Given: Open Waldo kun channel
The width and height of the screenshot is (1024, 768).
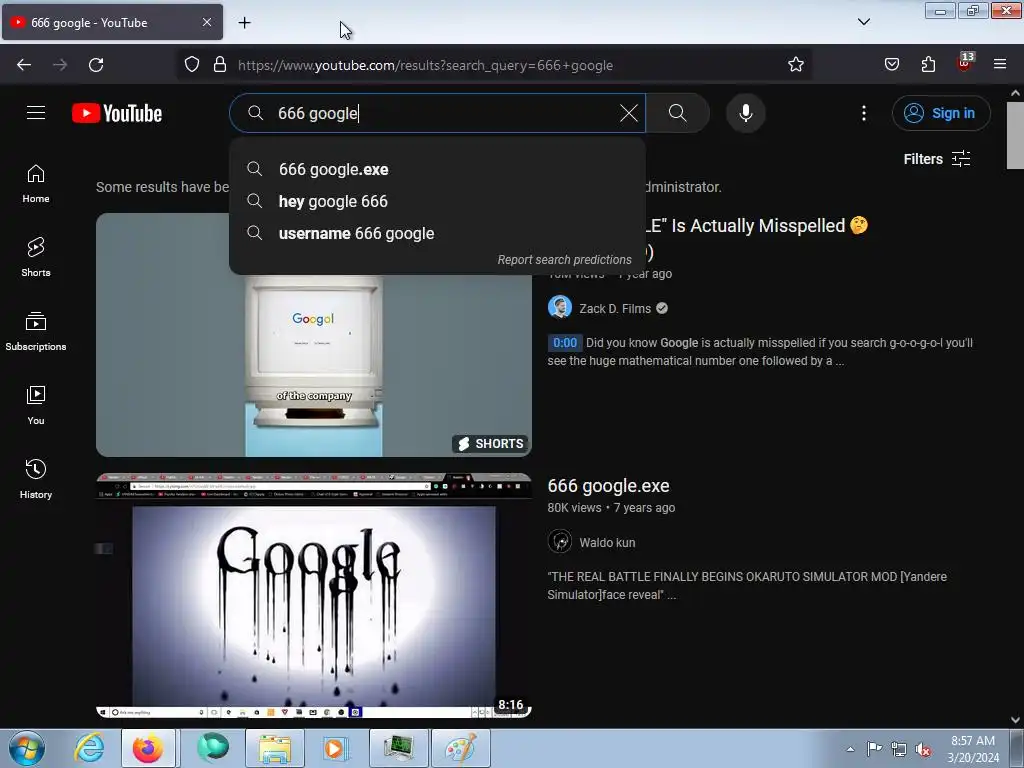Looking at the screenshot, I should [x=607, y=543].
